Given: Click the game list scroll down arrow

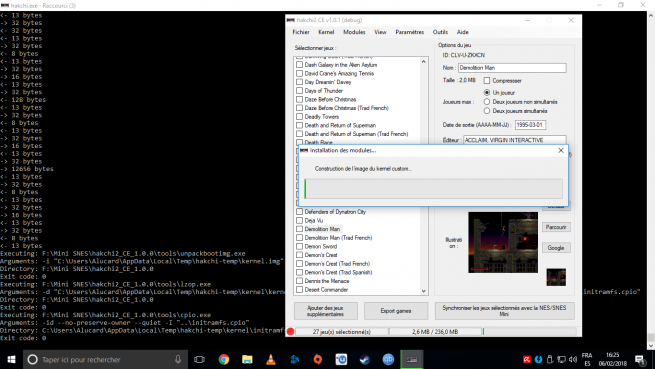Looking at the screenshot, I should [424, 291].
